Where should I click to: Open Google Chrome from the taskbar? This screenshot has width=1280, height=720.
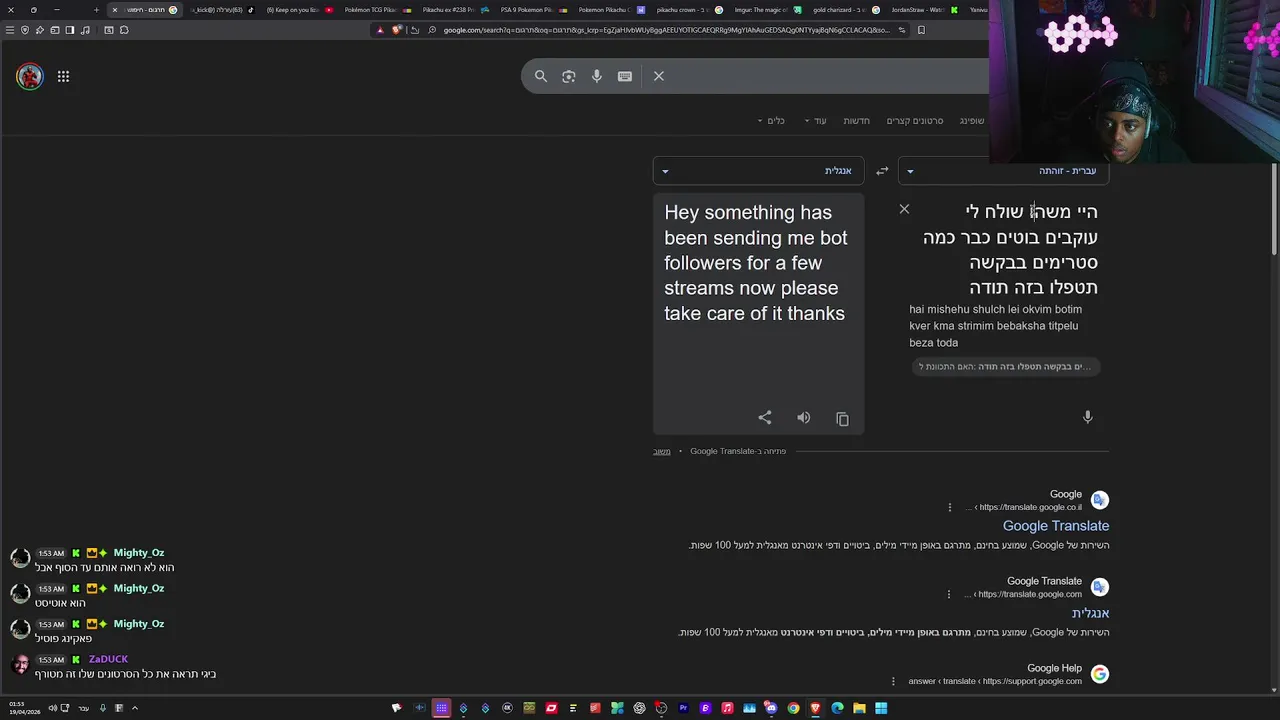(x=793, y=708)
